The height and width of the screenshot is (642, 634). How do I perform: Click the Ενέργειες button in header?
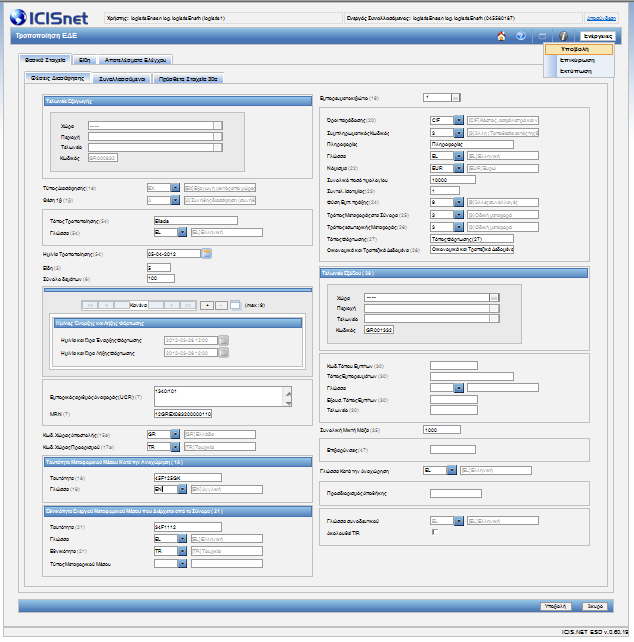point(598,36)
